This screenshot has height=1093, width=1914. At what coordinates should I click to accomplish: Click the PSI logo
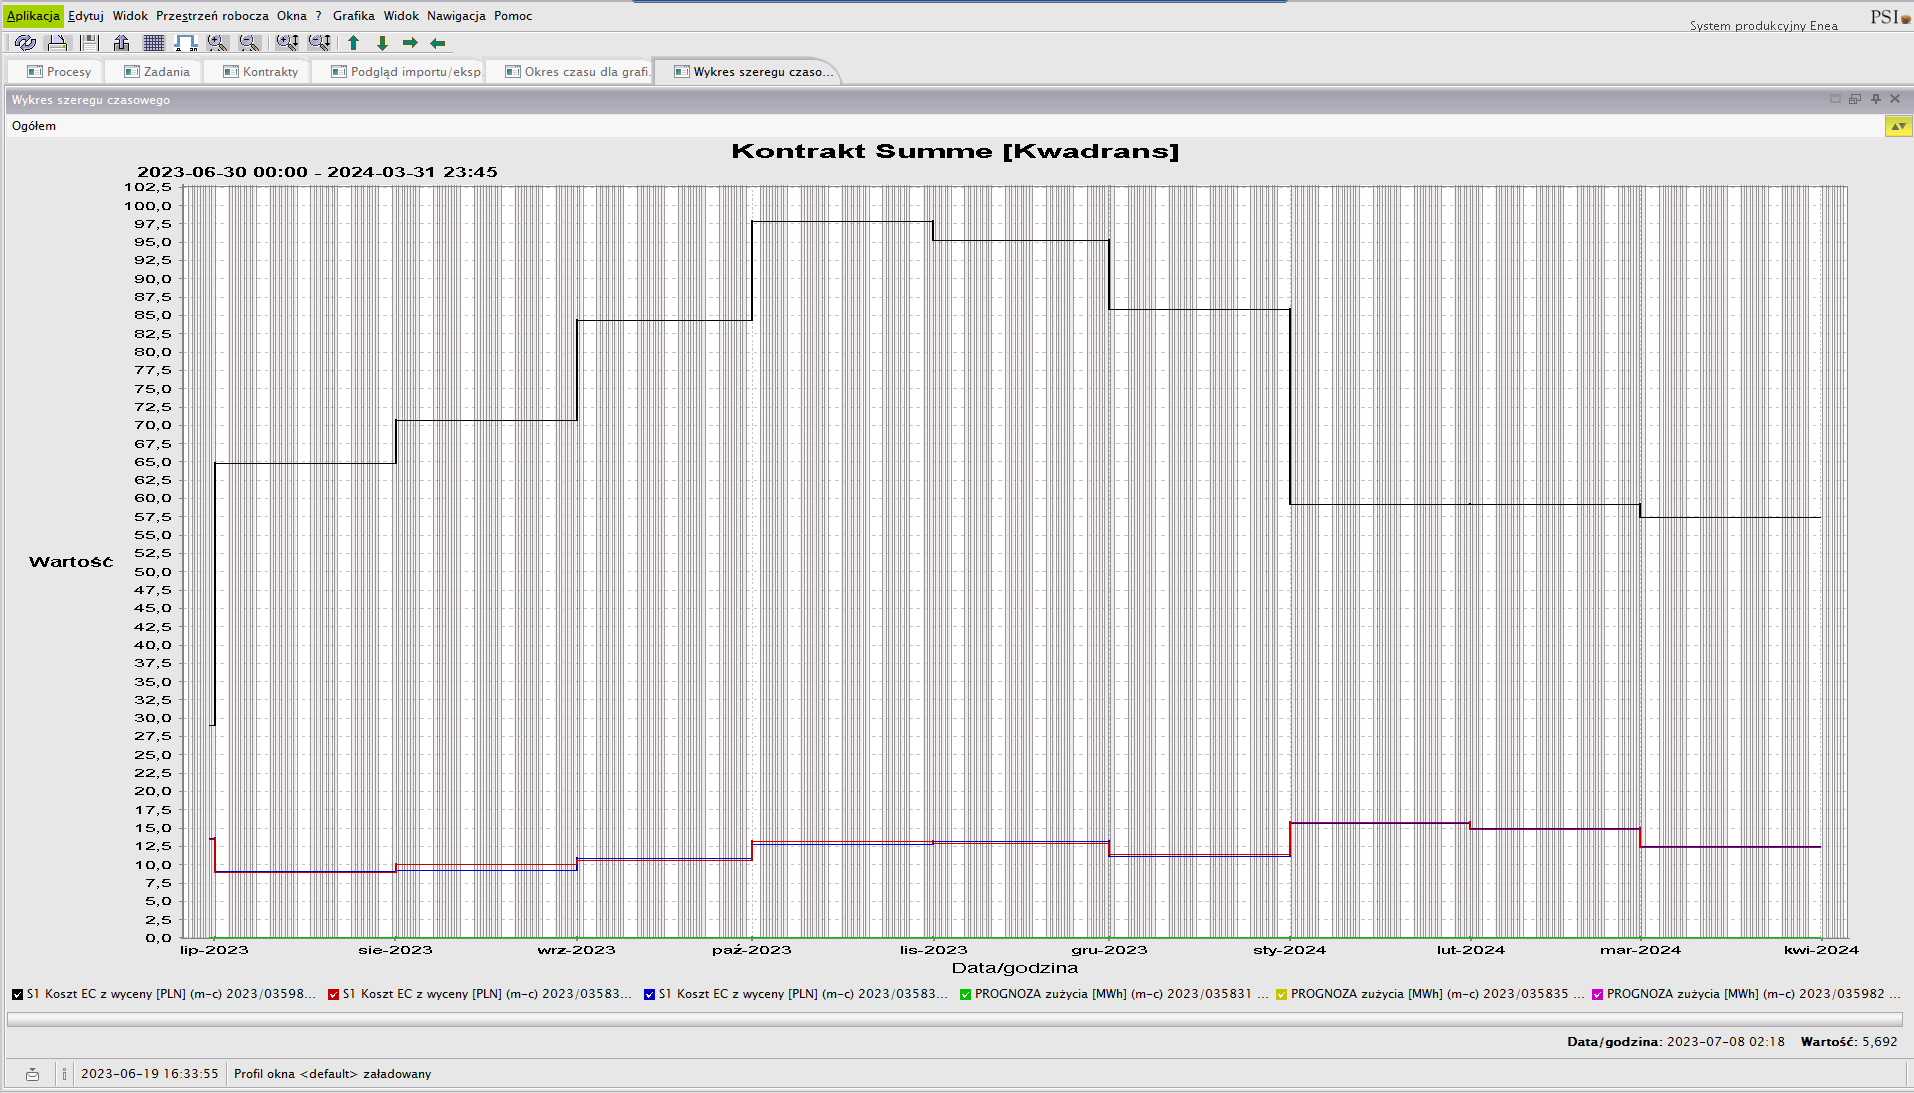(1890, 17)
